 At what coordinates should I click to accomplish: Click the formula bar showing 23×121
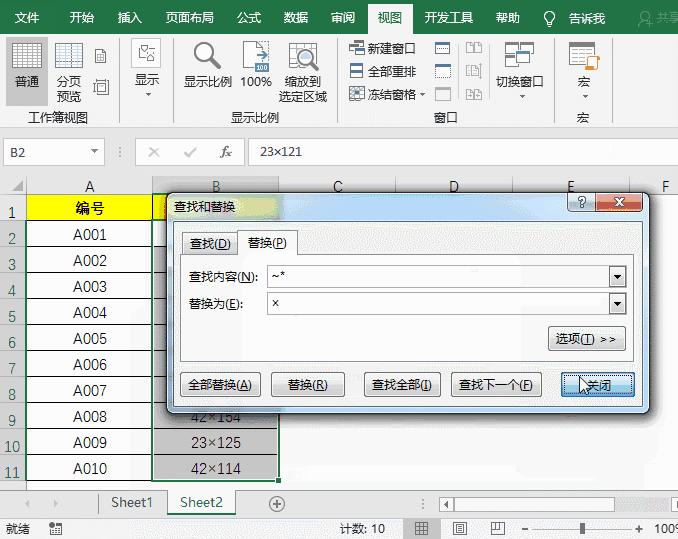pyautogui.click(x=463, y=152)
